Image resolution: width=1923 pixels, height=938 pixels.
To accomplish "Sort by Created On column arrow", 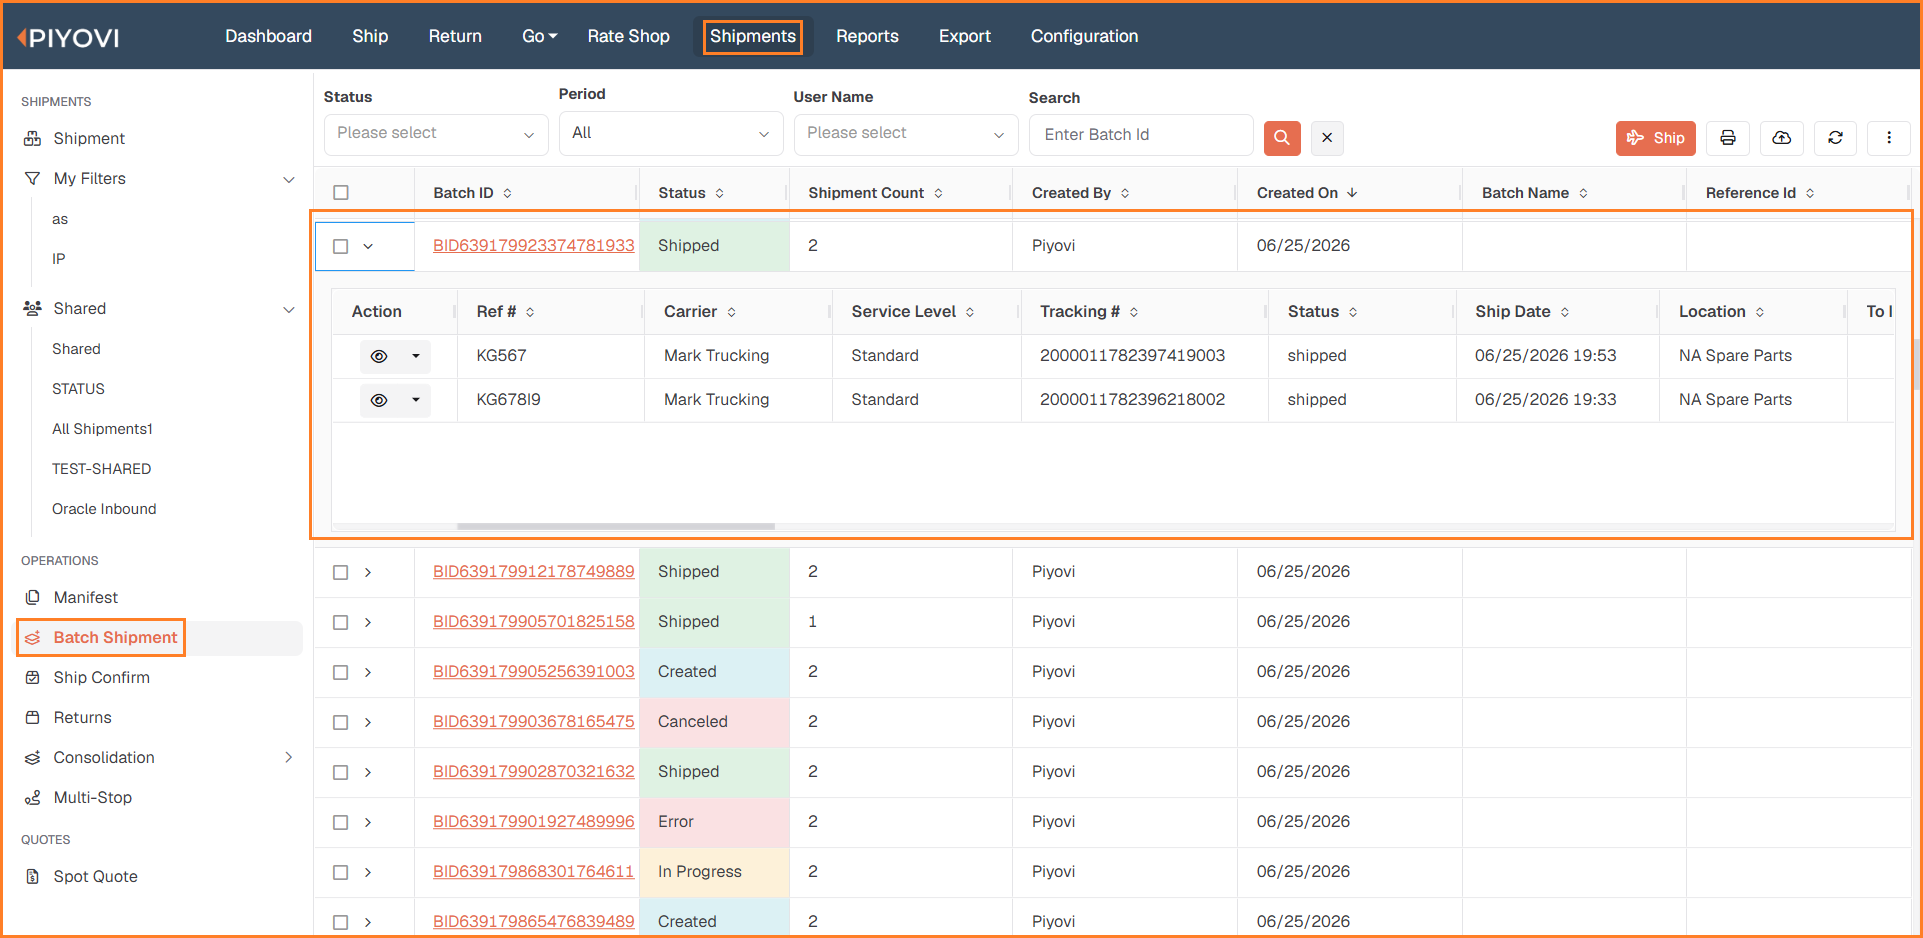I will pos(1352,193).
